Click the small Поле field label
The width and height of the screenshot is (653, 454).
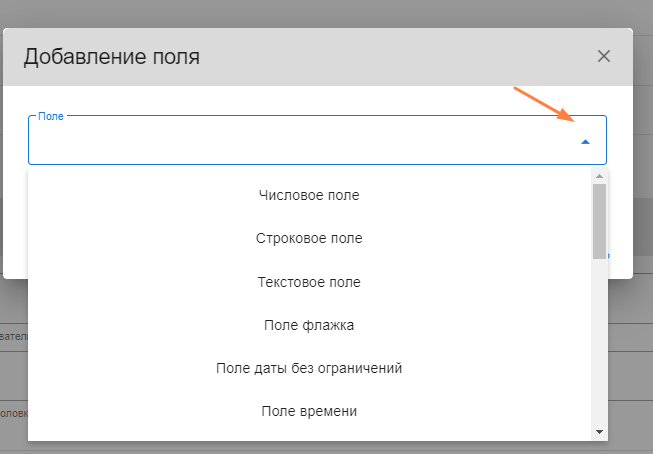[x=51, y=117]
